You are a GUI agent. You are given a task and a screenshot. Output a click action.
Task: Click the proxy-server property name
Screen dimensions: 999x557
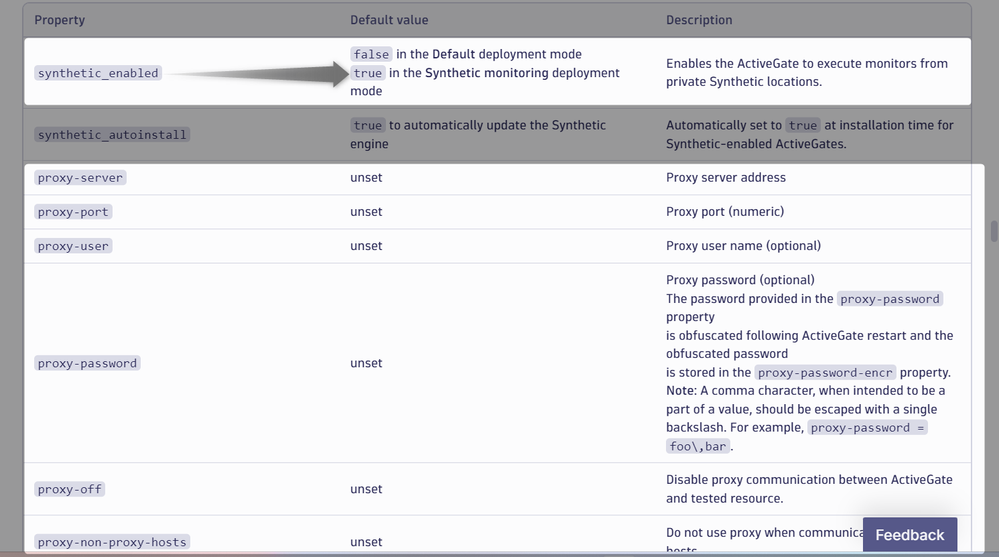pyautogui.click(x=80, y=178)
